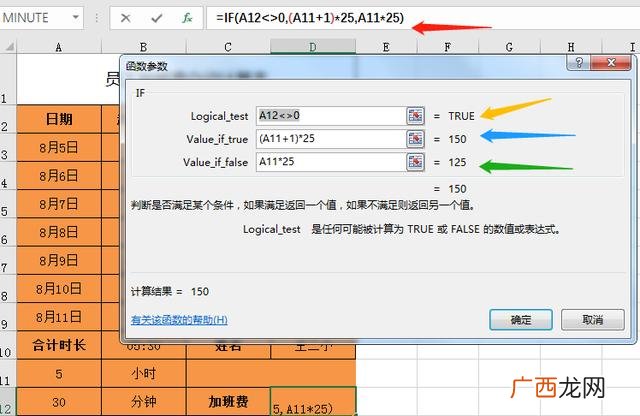Click cell A11 containing 5
This screenshot has height=416, width=640.
[x=59, y=374]
